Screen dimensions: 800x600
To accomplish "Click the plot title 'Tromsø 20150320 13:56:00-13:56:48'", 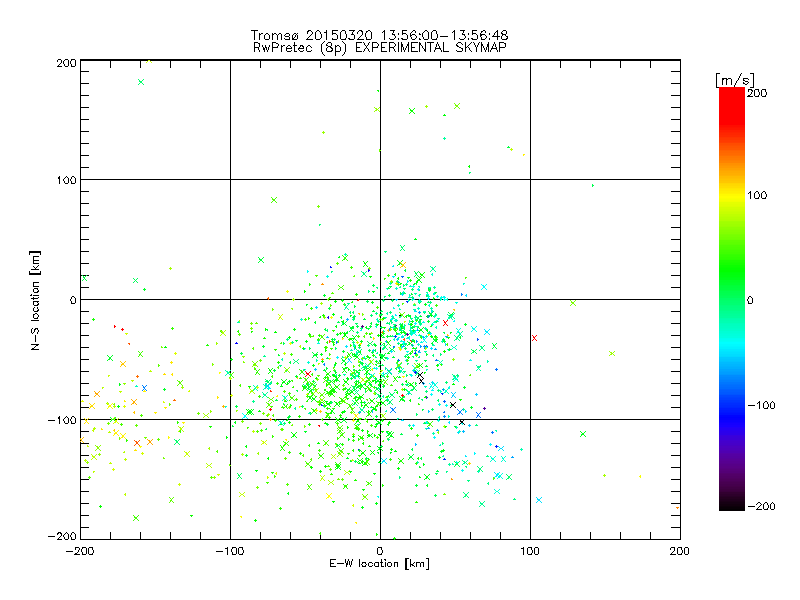I will coord(379,35).
